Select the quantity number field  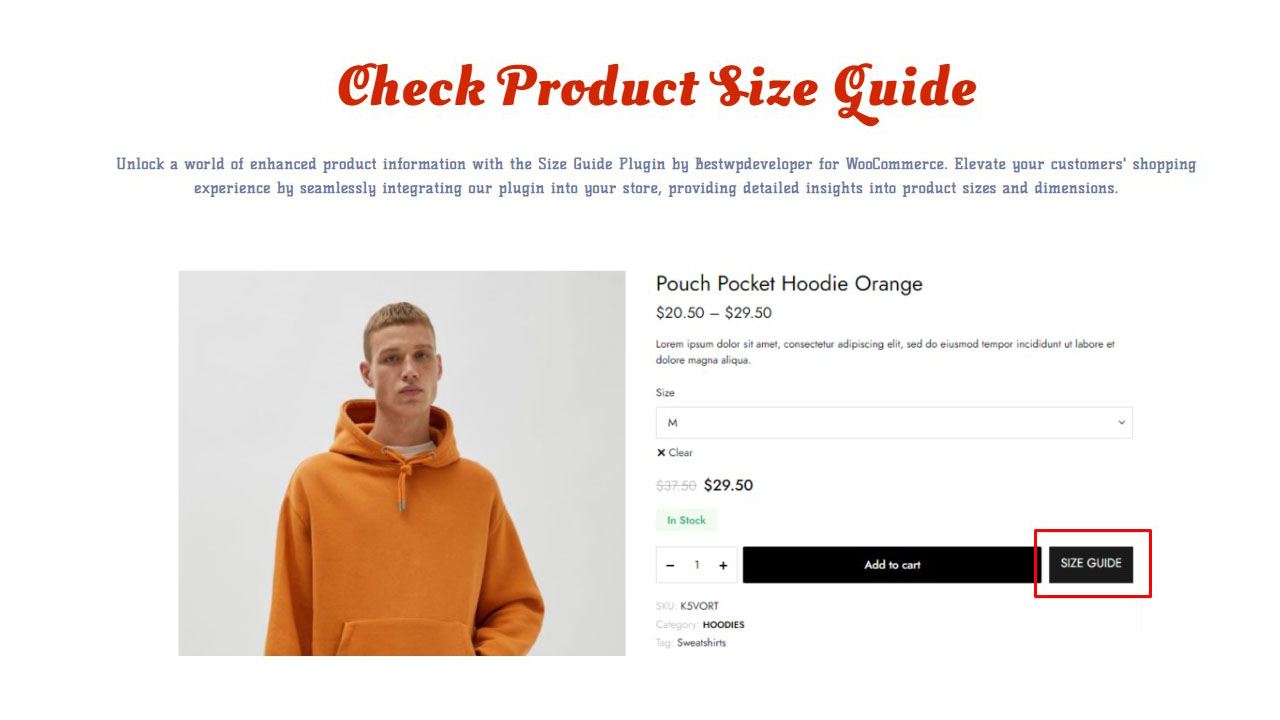[697, 565]
